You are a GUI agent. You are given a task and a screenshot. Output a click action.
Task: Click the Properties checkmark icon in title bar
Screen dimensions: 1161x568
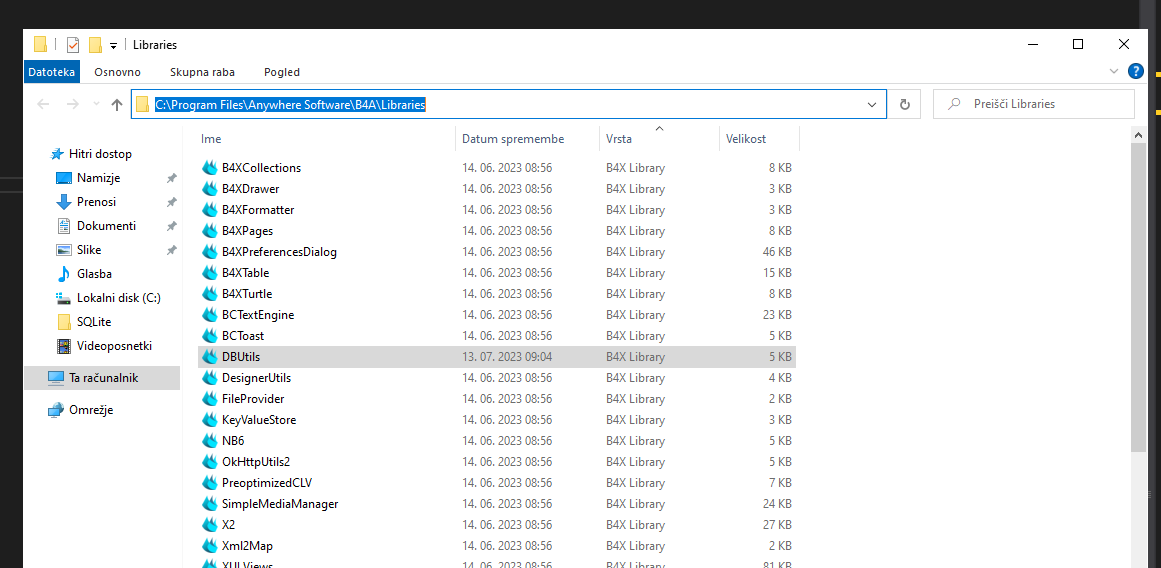(x=73, y=45)
